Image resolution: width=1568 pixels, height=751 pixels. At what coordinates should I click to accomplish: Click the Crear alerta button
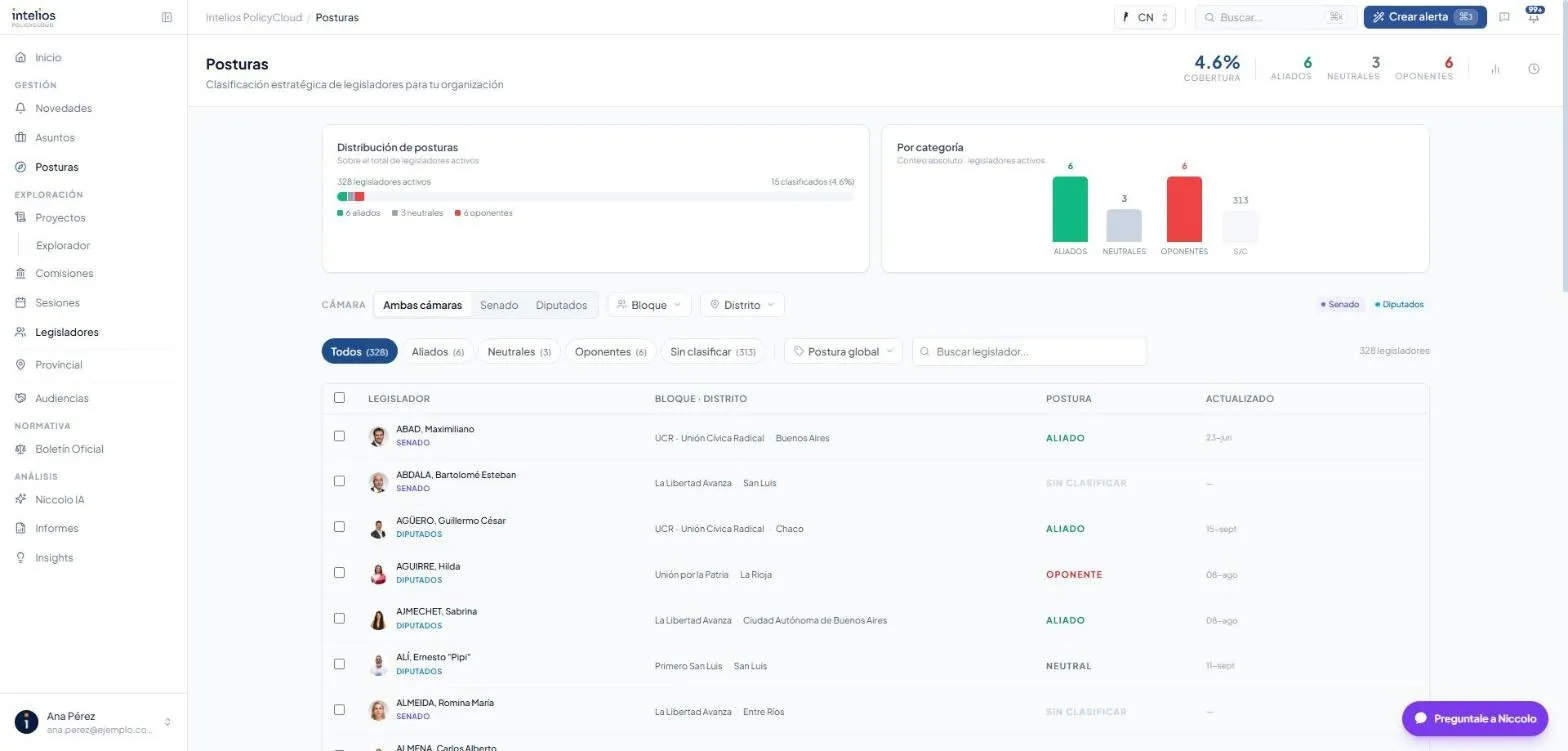(x=1425, y=17)
